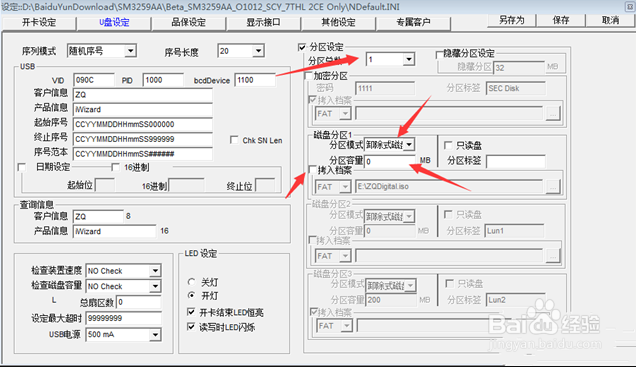The height and width of the screenshot is (367, 636).
Task: Click 查询信息 客户信息 field
Action: [98, 216]
